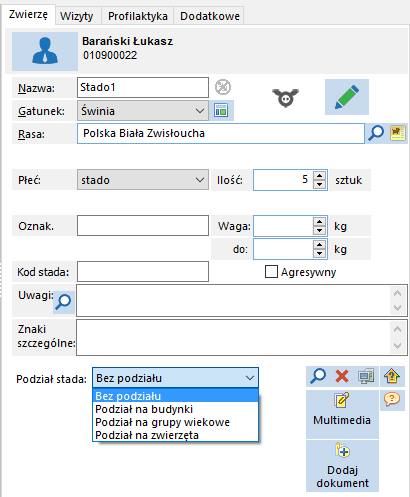Expand the Płeć dropdown showing stado

(x=143, y=180)
